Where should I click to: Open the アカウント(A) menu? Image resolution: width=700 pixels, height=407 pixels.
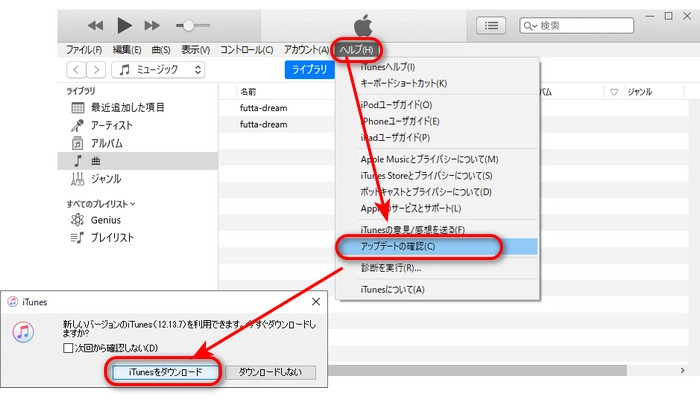[x=306, y=50]
